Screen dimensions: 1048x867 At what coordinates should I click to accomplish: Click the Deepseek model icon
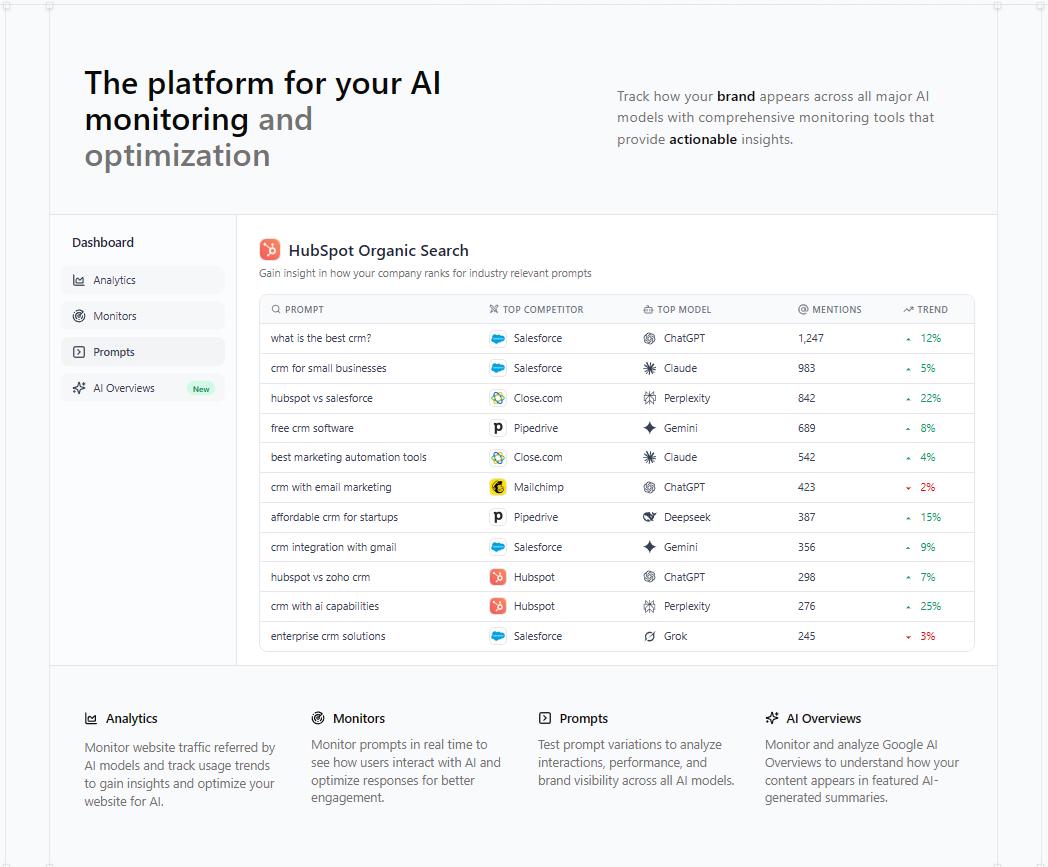(x=649, y=517)
